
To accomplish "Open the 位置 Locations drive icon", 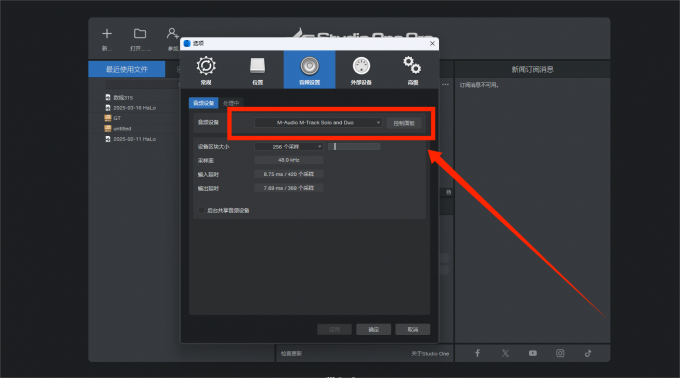I will 258,66.
